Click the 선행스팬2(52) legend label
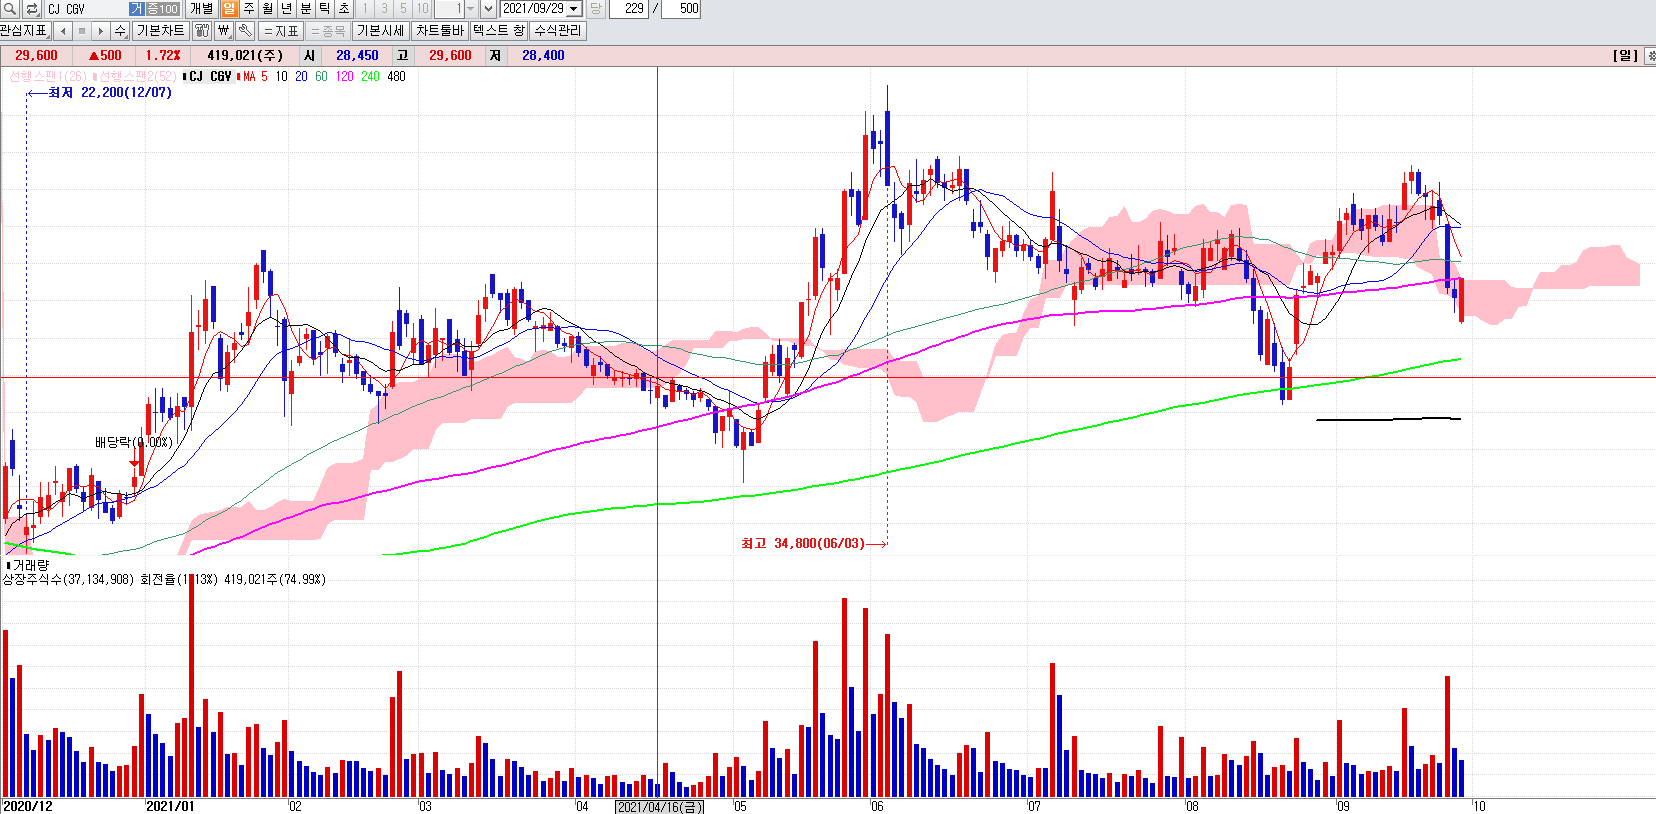 click(137, 76)
